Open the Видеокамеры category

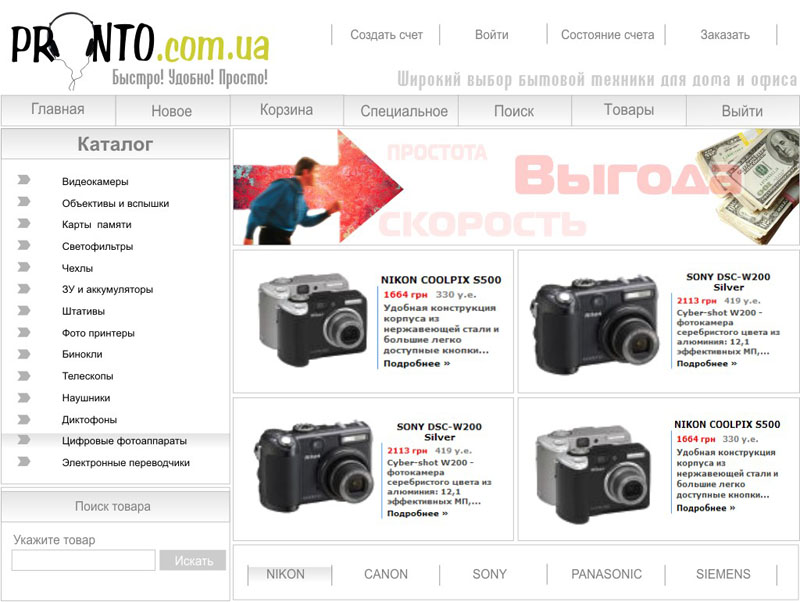[95, 182]
